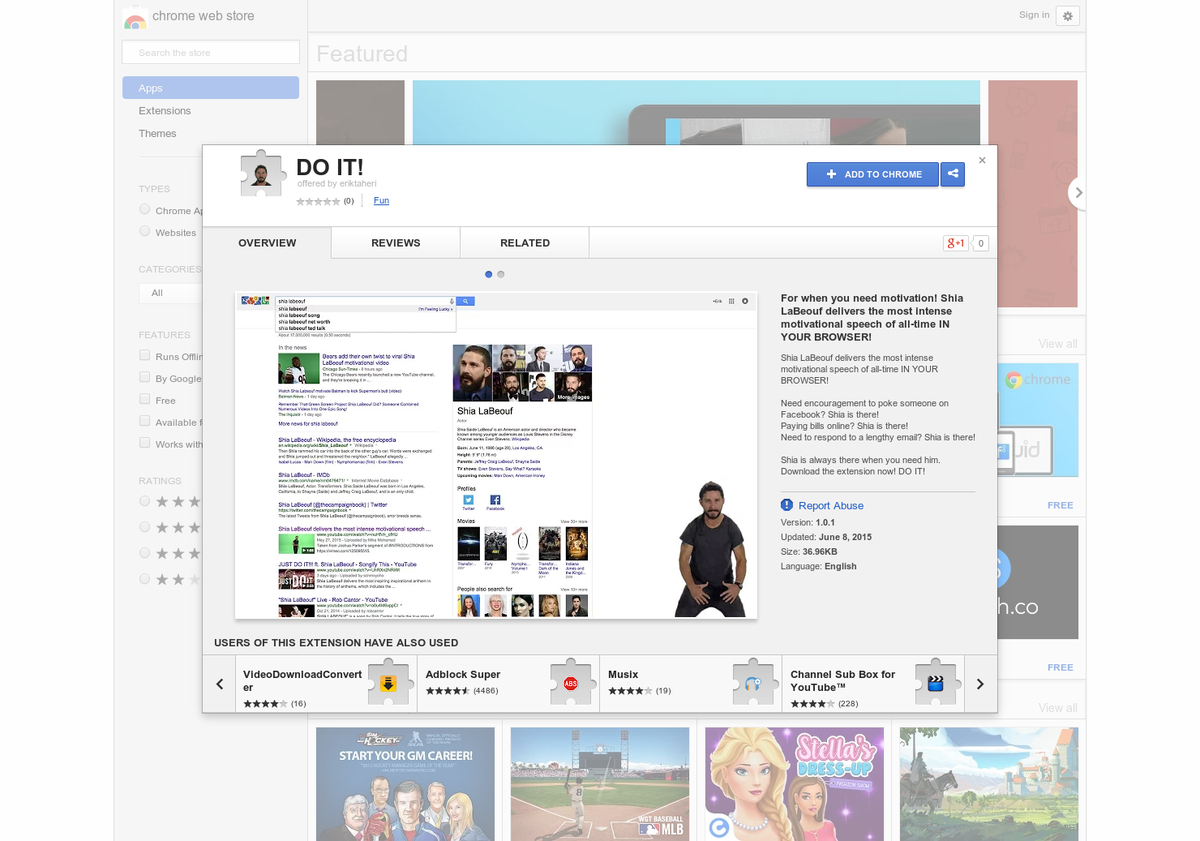
Task: Toggle the Runs Offline checkbox
Action: 145,356
